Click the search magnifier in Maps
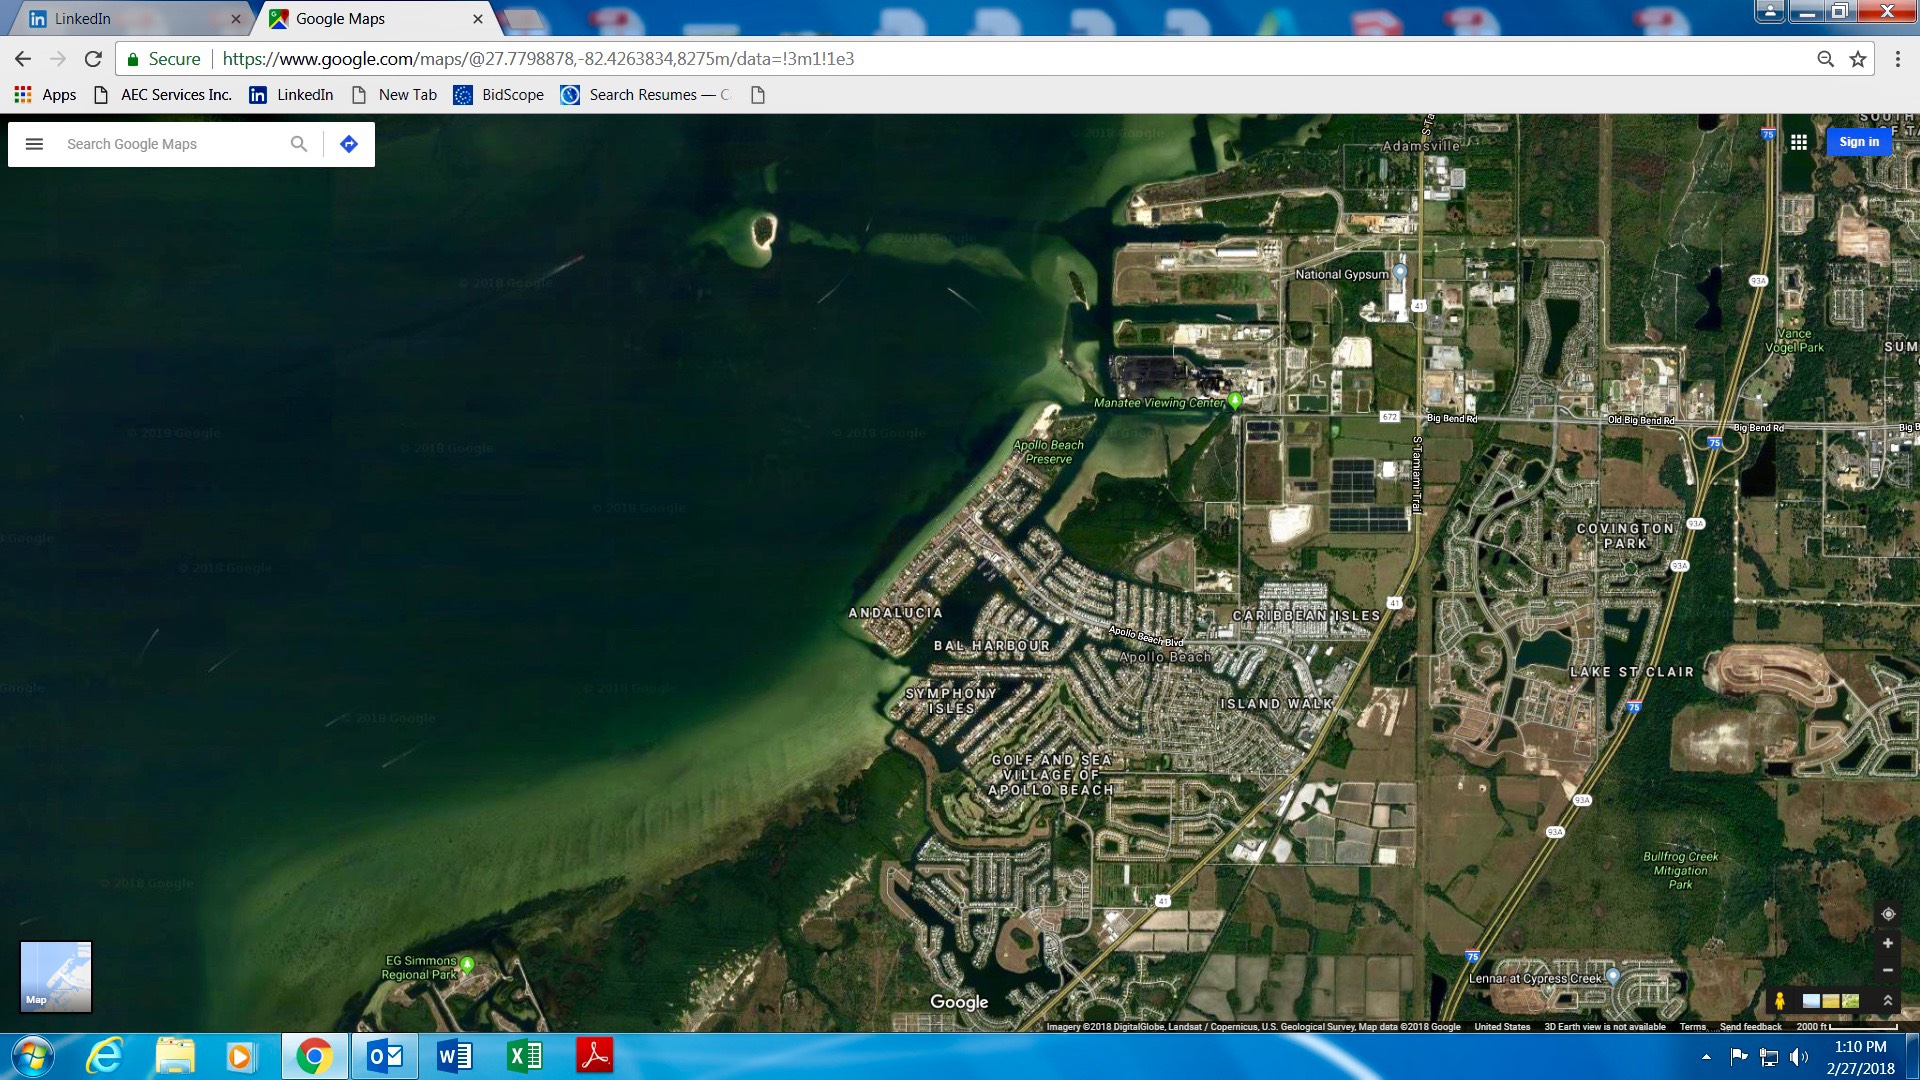This screenshot has width=1920, height=1080. [x=298, y=144]
